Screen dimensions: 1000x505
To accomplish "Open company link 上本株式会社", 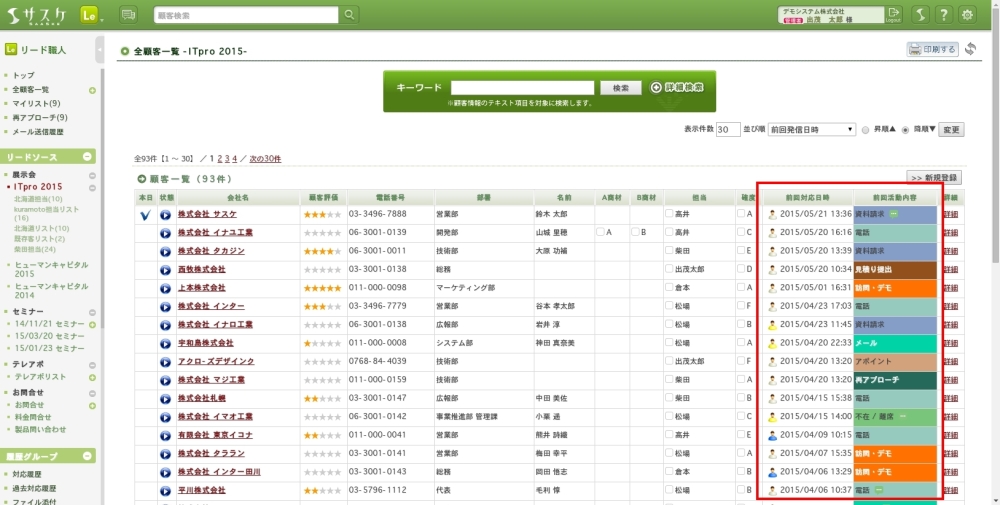I will pos(201,288).
